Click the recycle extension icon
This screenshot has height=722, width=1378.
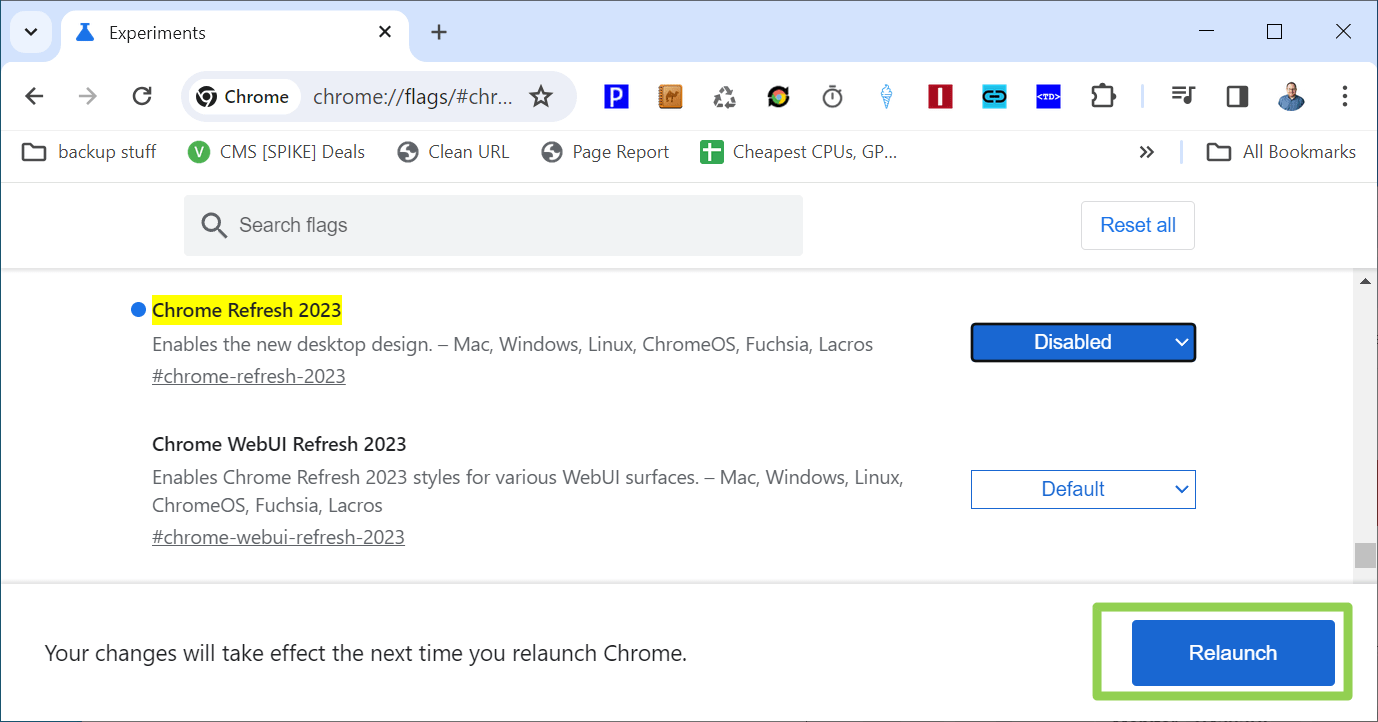[724, 97]
